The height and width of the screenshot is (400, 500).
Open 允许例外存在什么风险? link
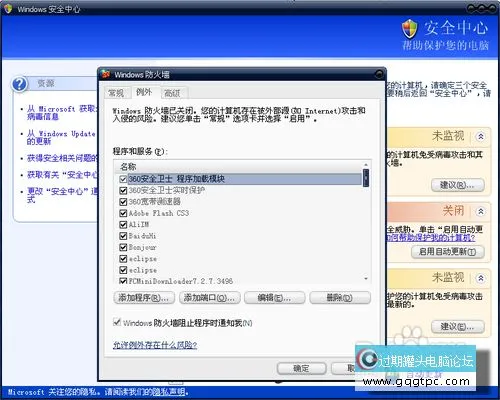[x=155, y=345]
